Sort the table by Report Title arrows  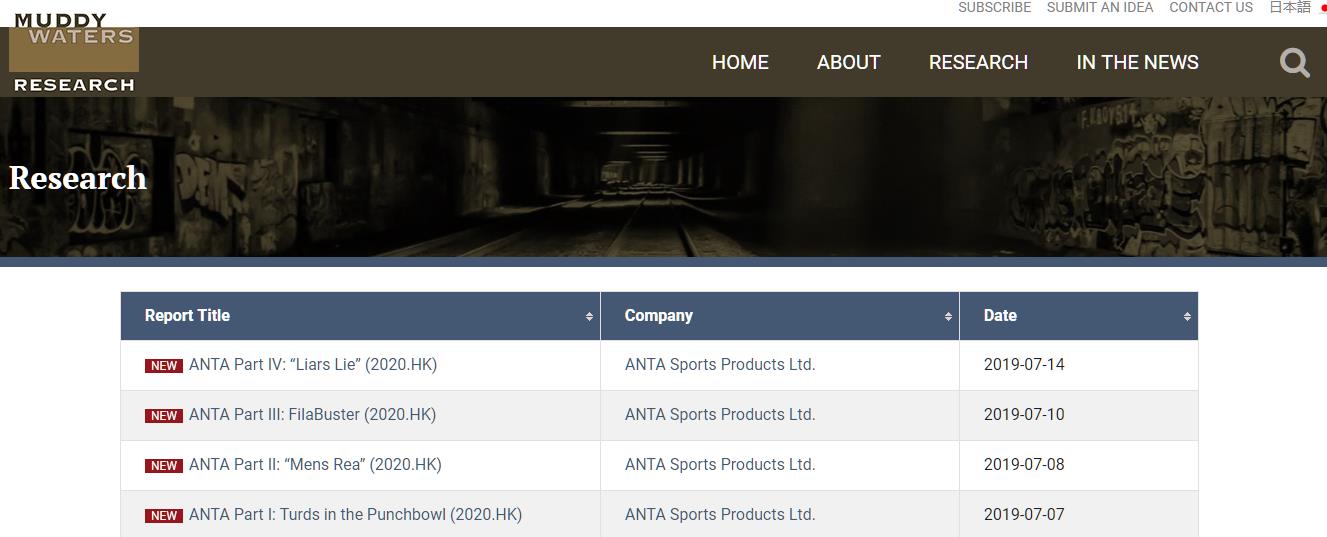click(589, 316)
